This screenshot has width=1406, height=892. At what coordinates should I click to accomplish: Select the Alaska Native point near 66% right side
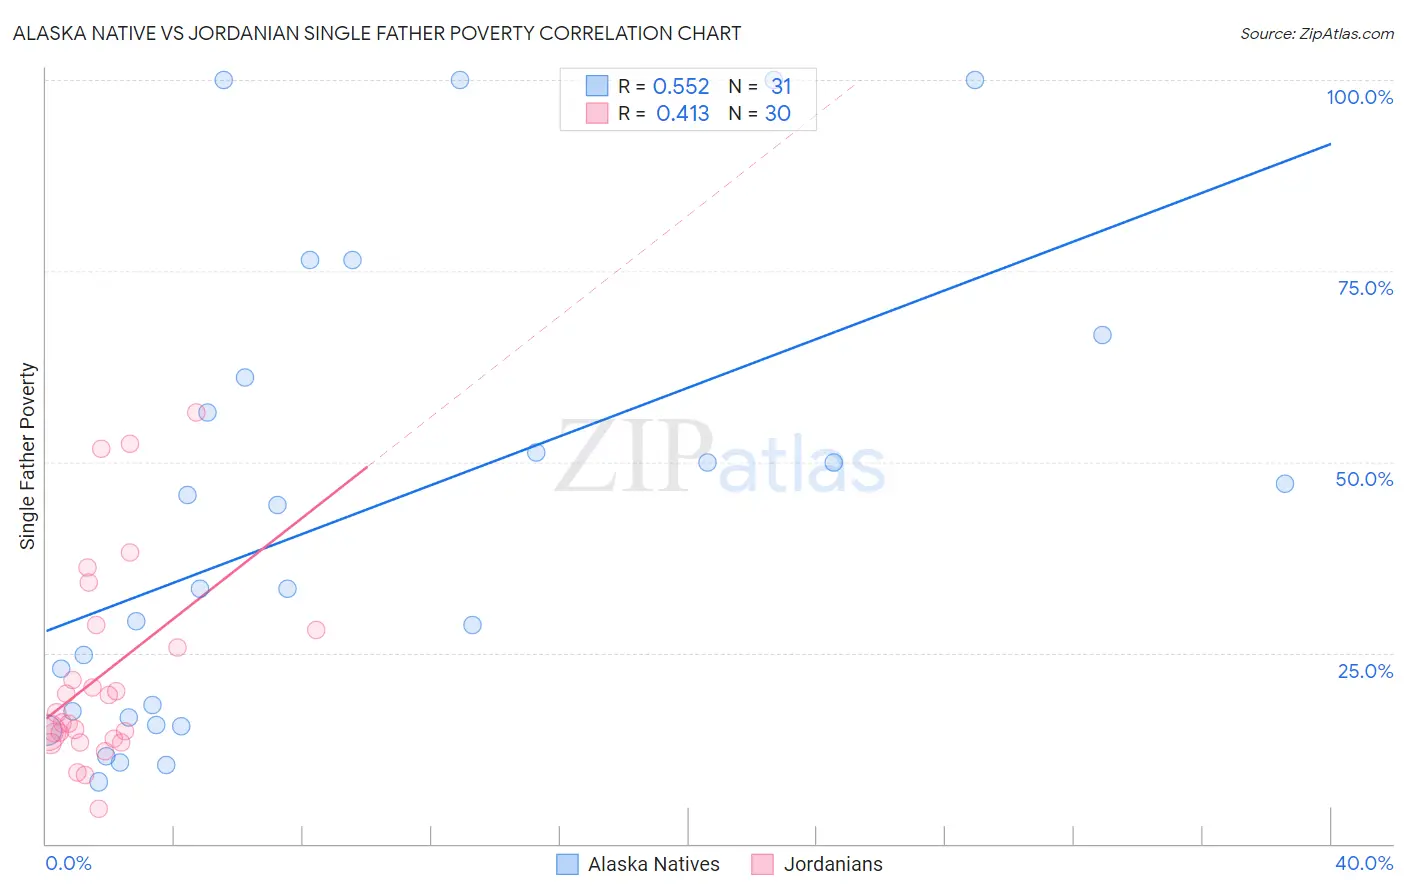(x=1102, y=335)
